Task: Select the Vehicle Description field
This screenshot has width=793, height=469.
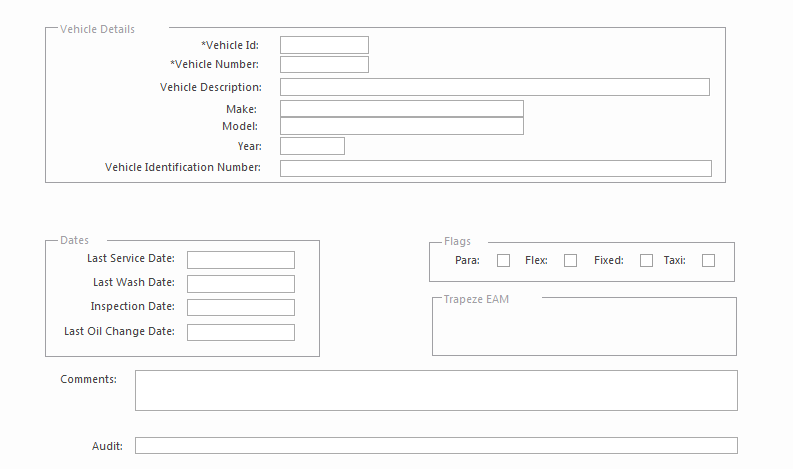Action: [494, 87]
